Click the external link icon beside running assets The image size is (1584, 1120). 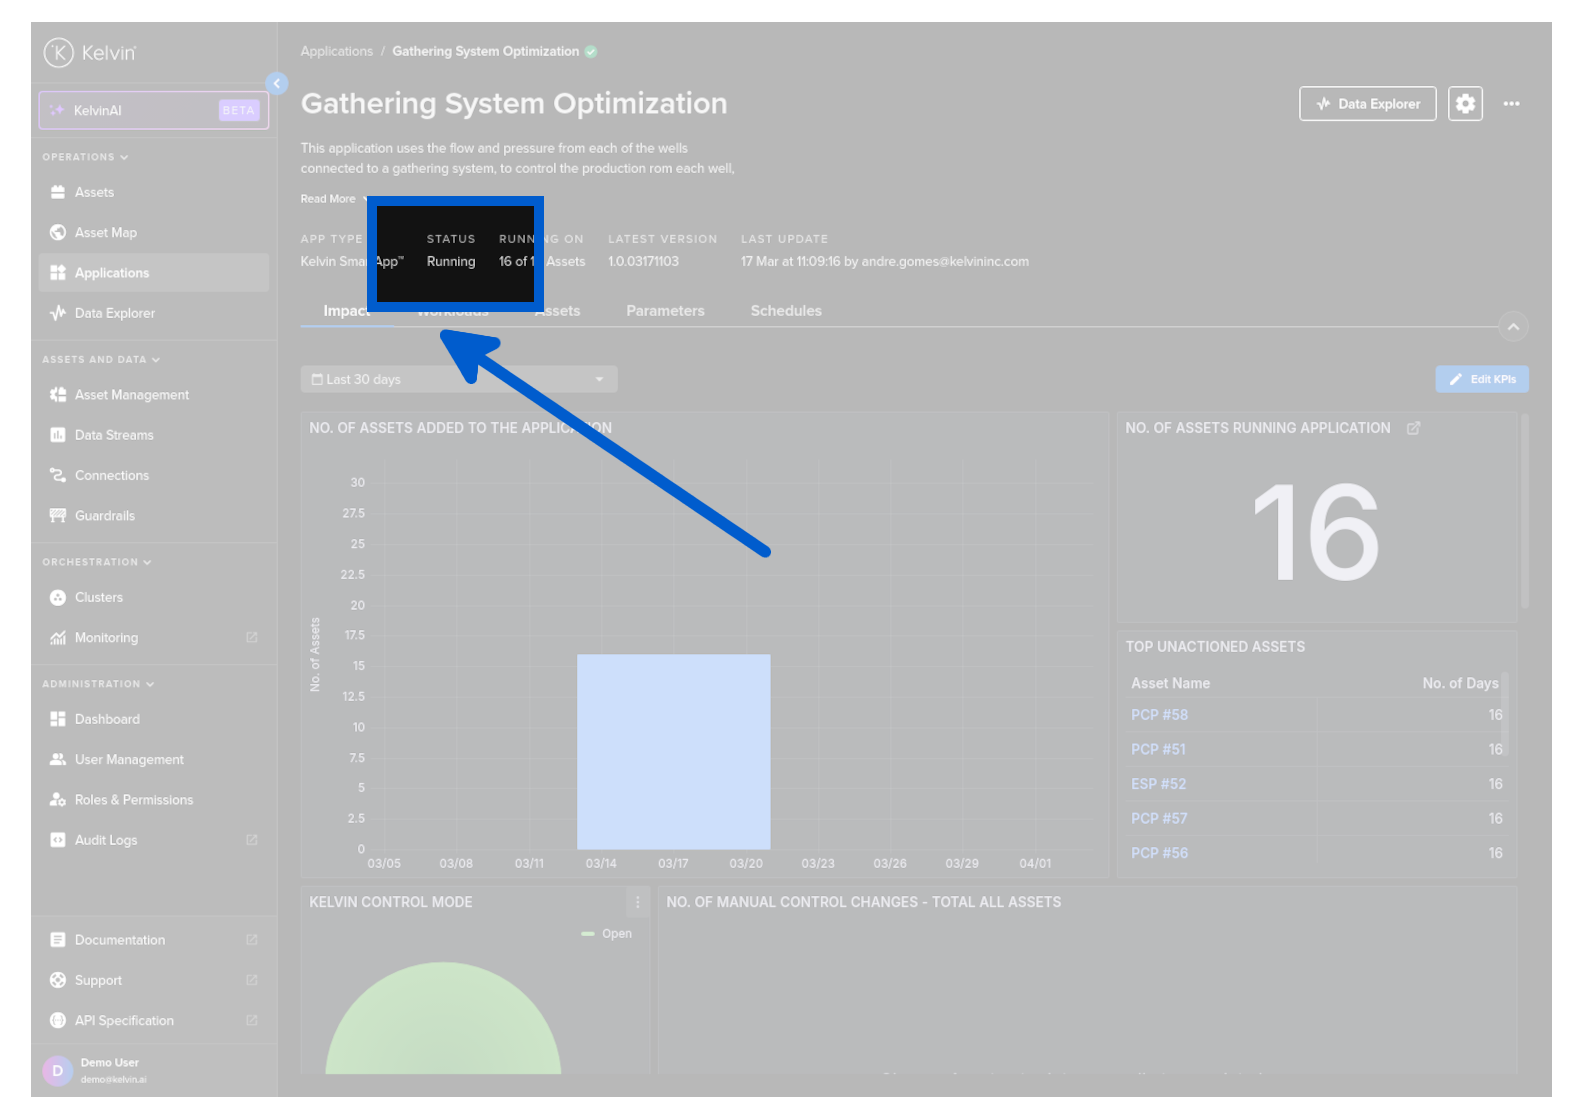(x=1413, y=429)
